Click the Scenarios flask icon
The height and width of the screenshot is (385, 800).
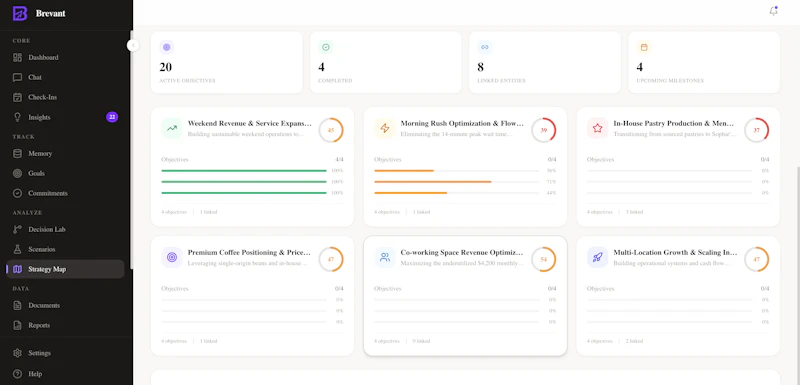tap(17, 249)
